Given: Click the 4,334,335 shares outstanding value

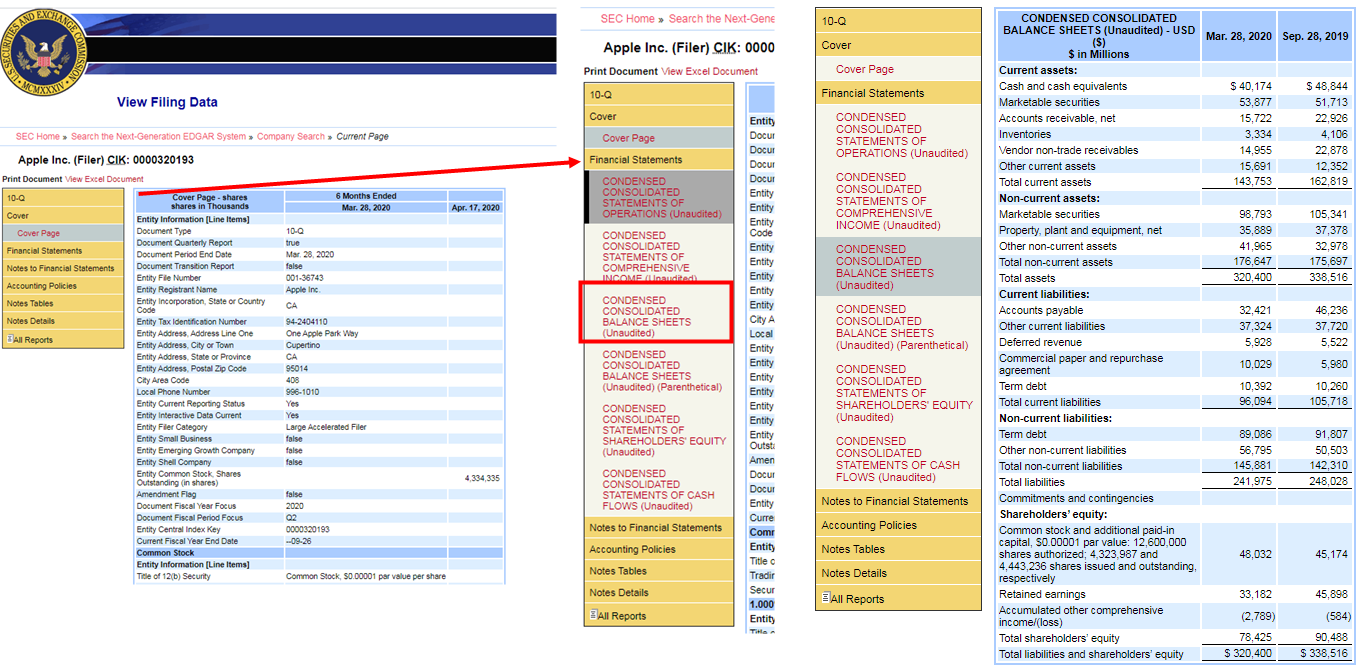Looking at the screenshot, I should click(482, 478).
